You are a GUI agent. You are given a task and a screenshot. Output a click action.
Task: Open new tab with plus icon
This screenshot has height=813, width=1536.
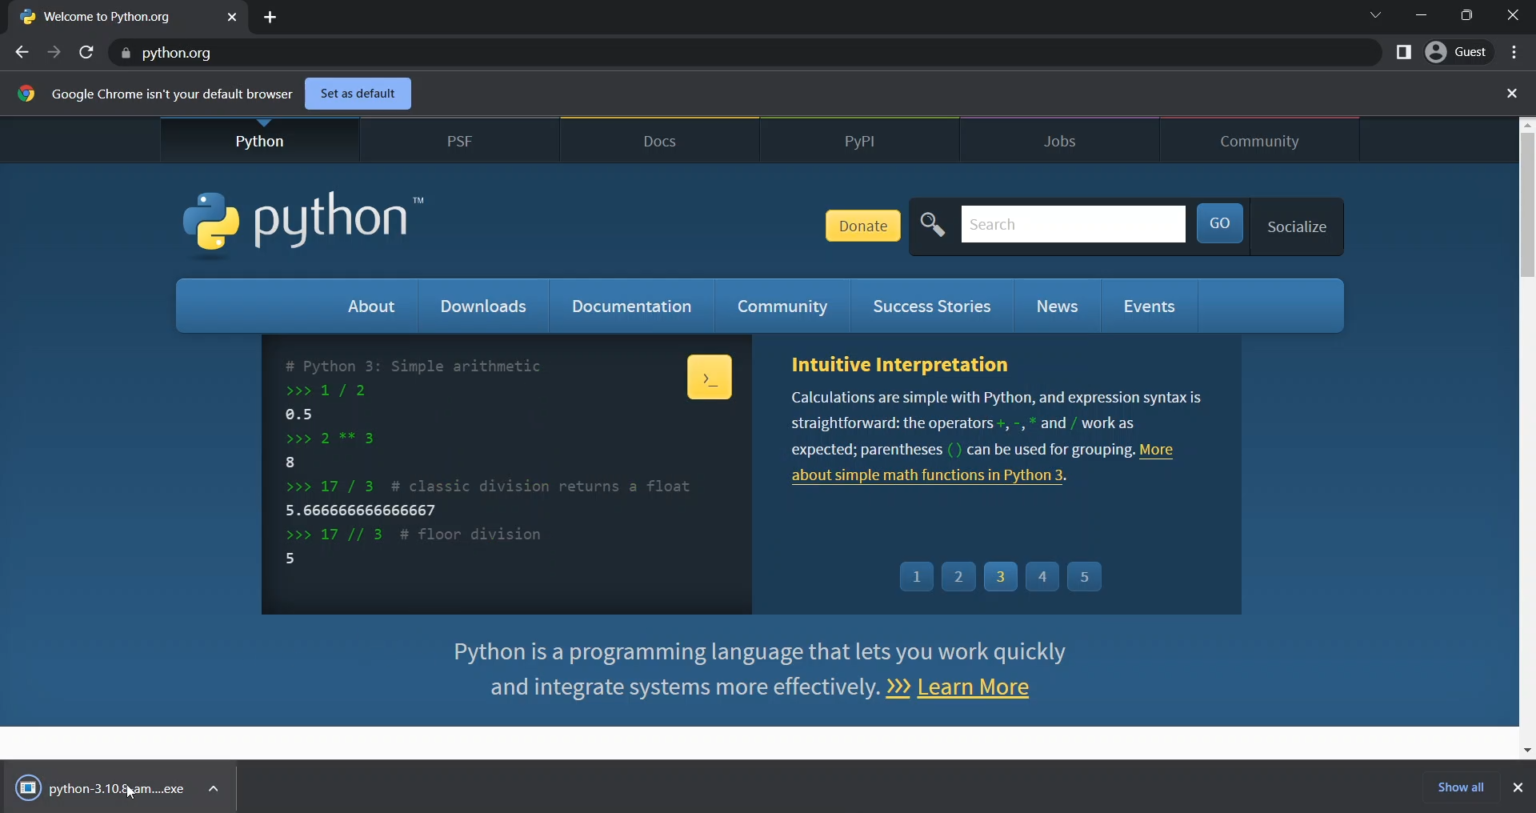pos(270,17)
